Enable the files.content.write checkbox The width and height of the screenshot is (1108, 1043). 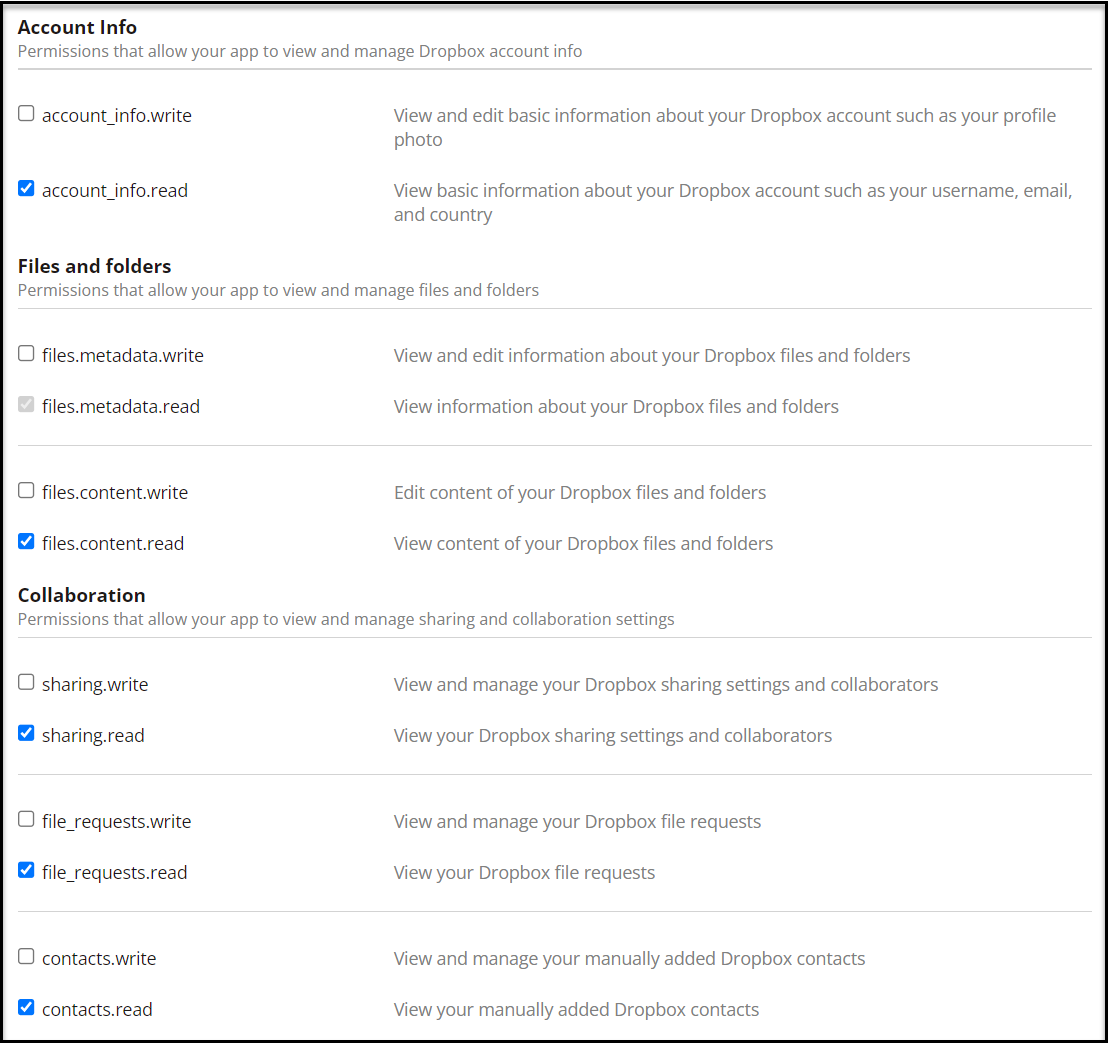26,491
